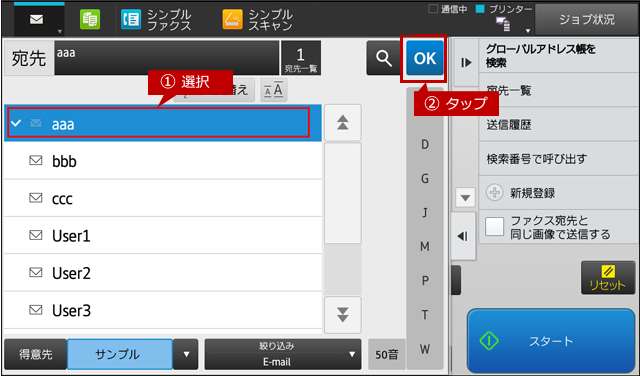Jump to index letter P
The image size is (640, 376).
coord(425,281)
